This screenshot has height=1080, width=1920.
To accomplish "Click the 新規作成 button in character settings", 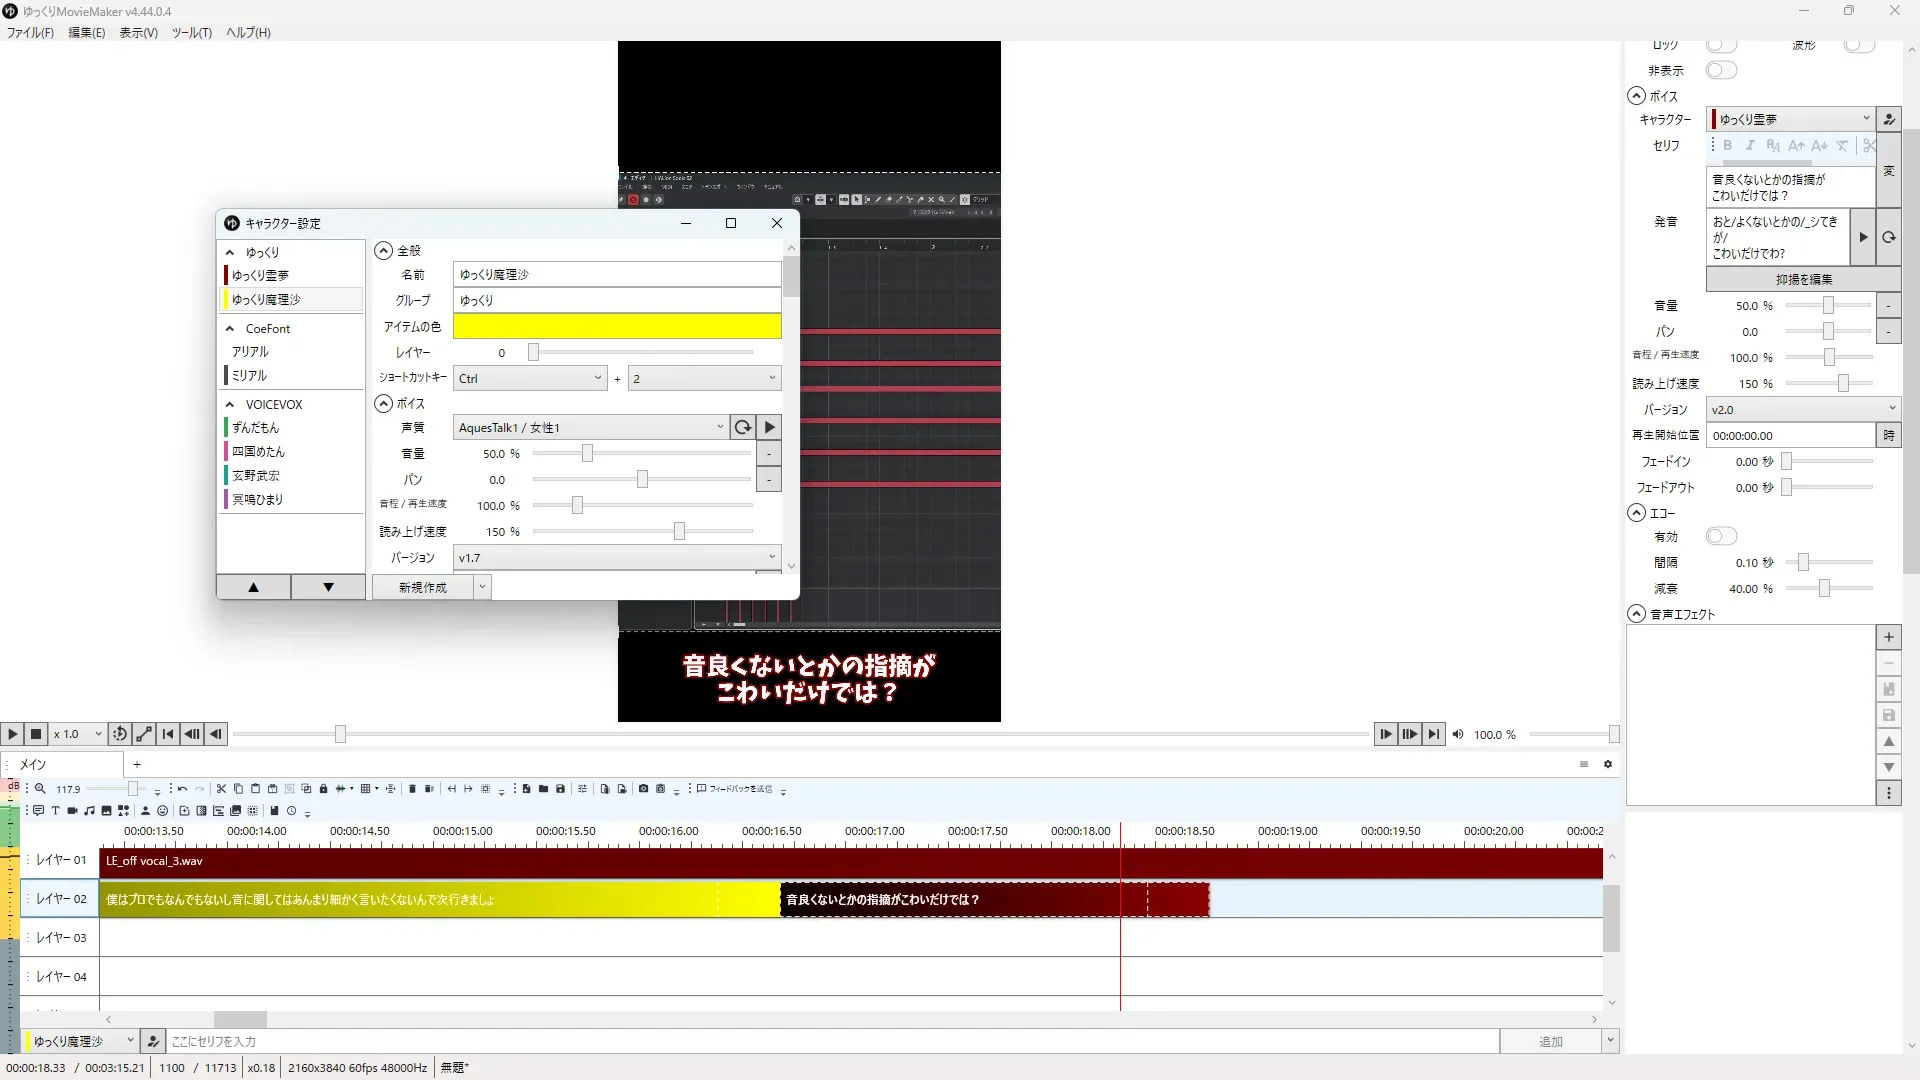I will 422,588.
